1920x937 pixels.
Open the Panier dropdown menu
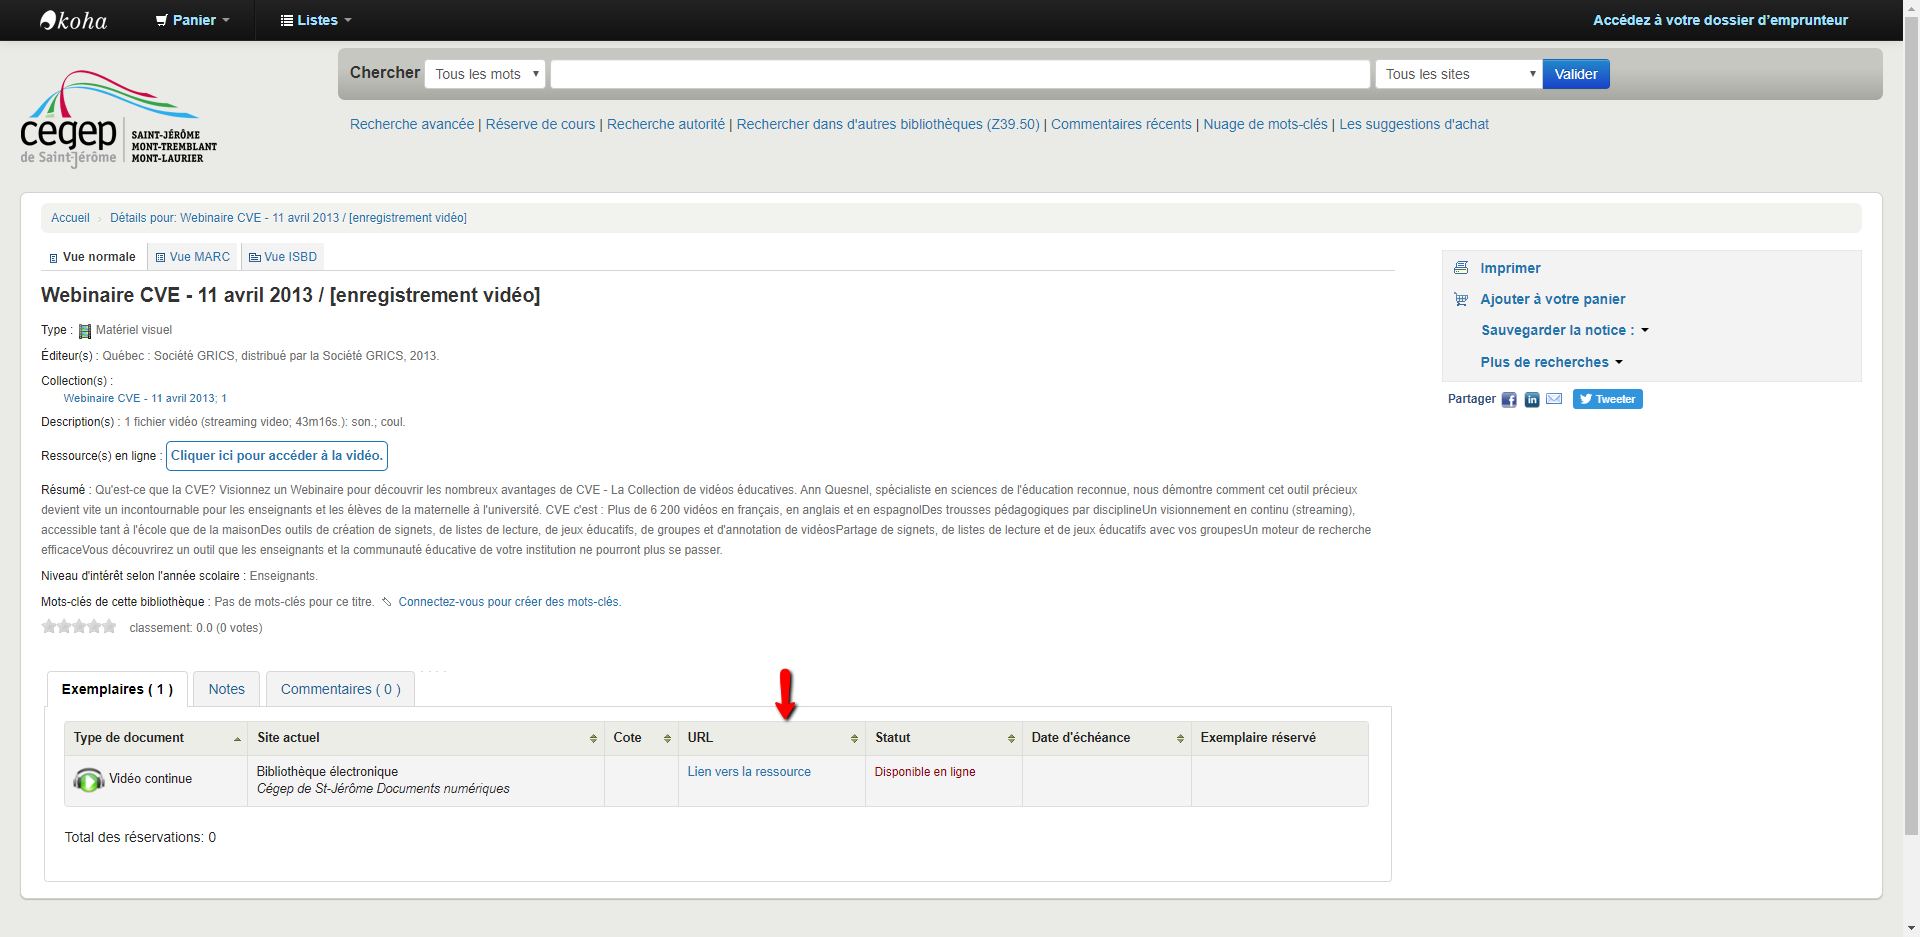pos(193,20)
